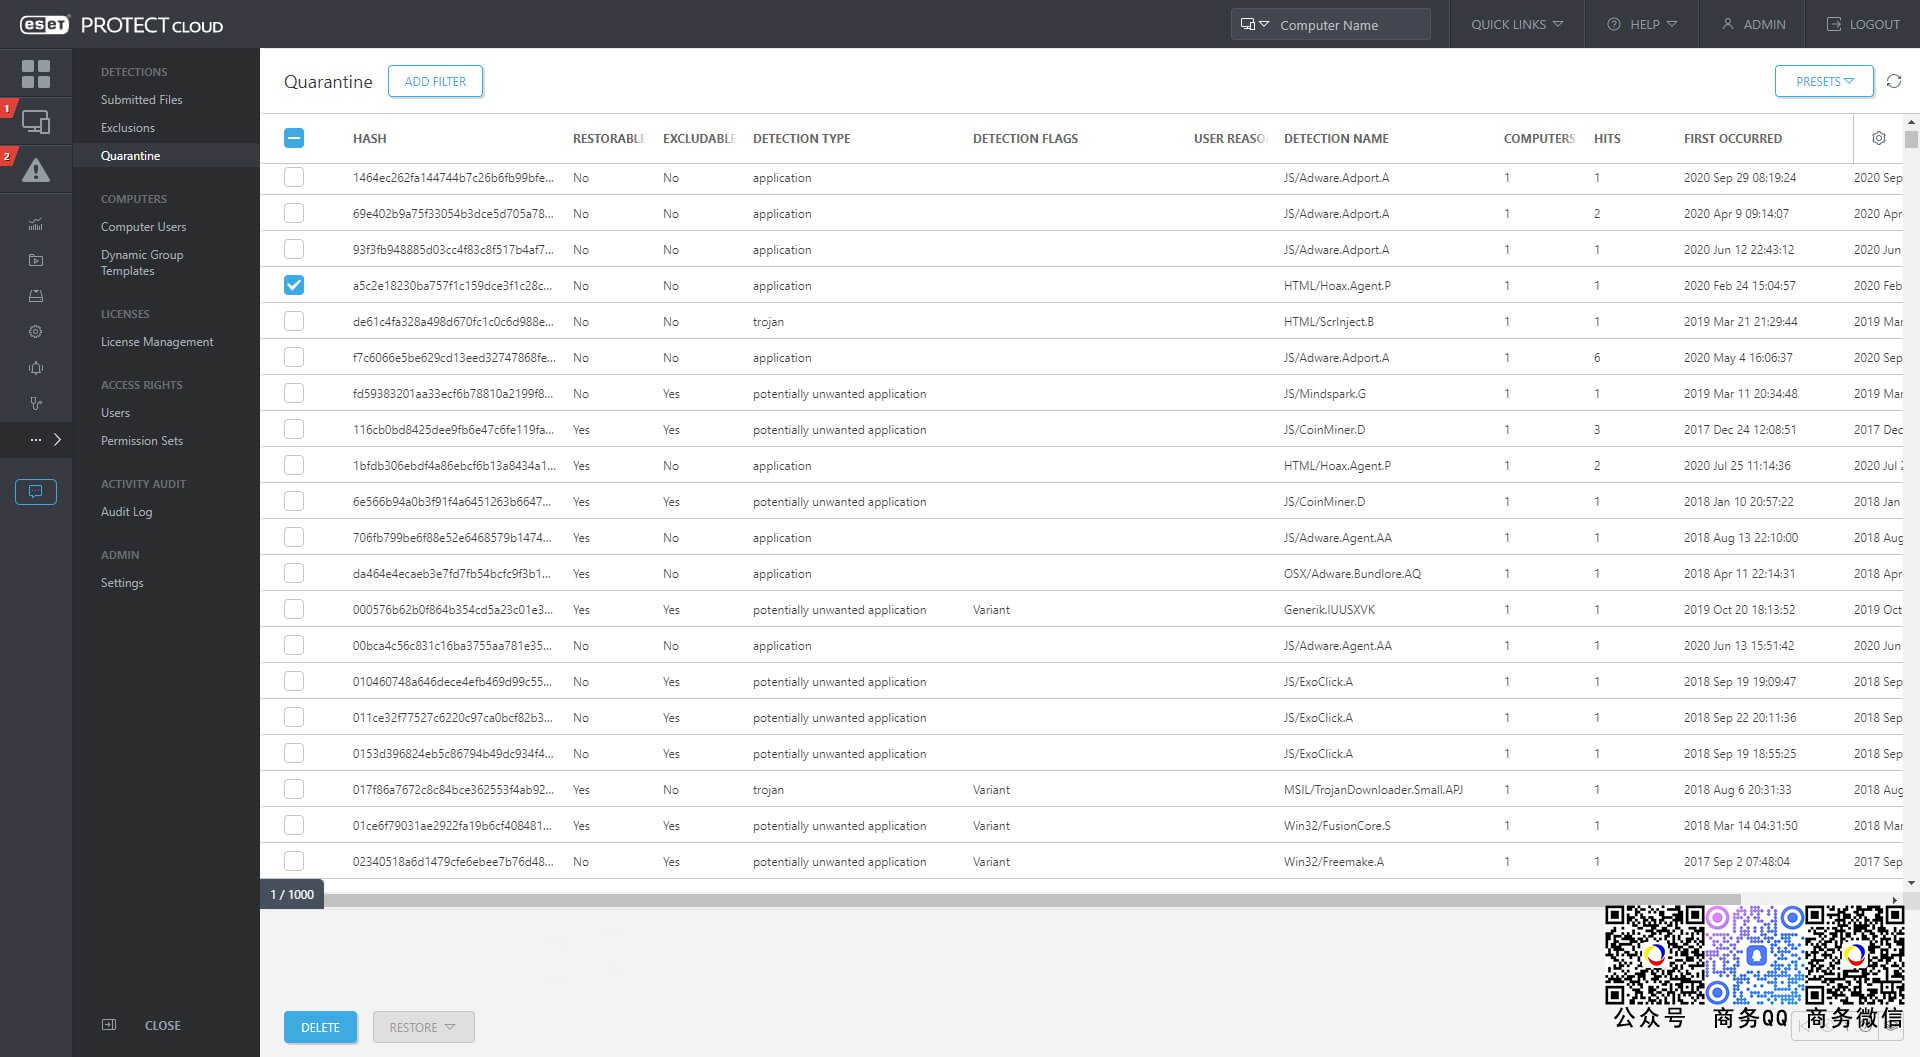Click the refresh icon next to Presets
The width and height of the screenshot is (1920, 1057).
(1893, 81)
